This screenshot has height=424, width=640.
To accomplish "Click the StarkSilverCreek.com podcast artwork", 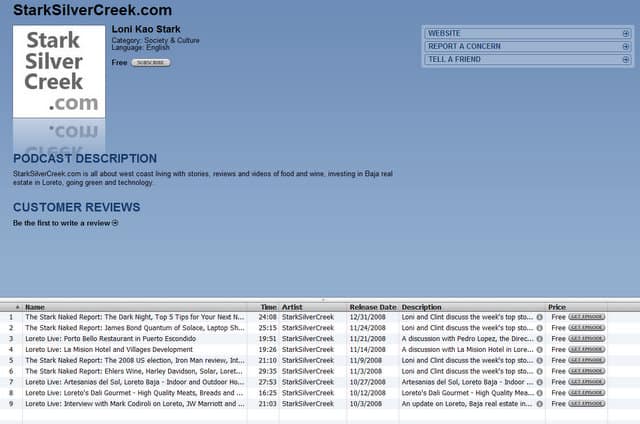I will coord(59,71).
